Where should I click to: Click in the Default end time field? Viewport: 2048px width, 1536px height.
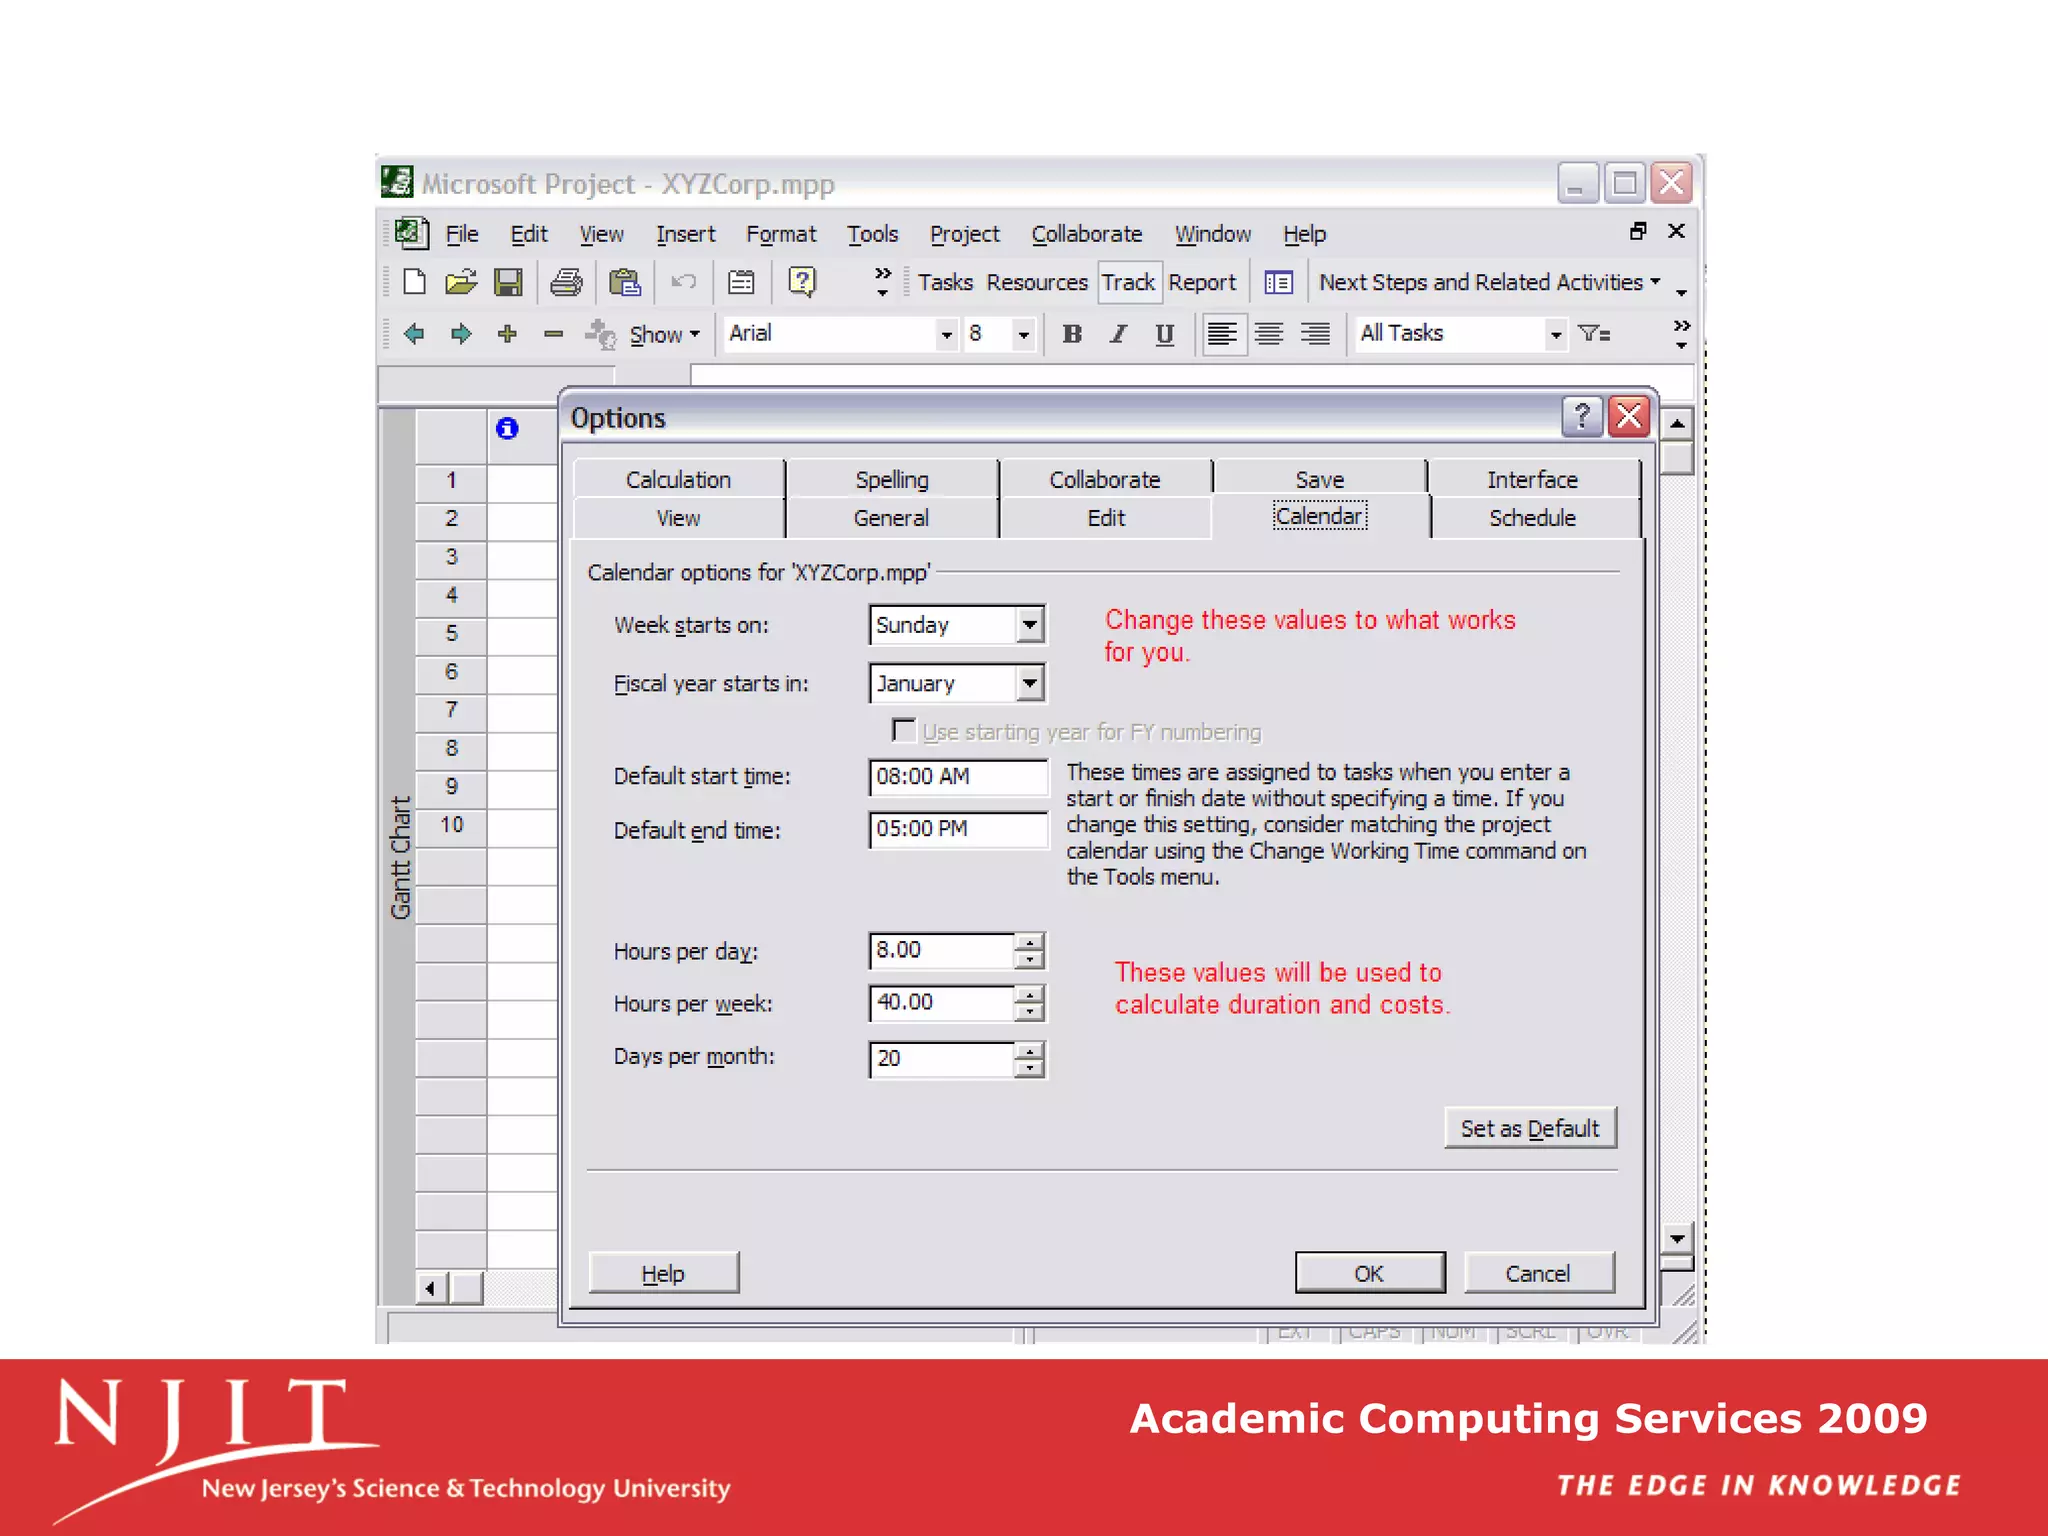click(958, 829)
